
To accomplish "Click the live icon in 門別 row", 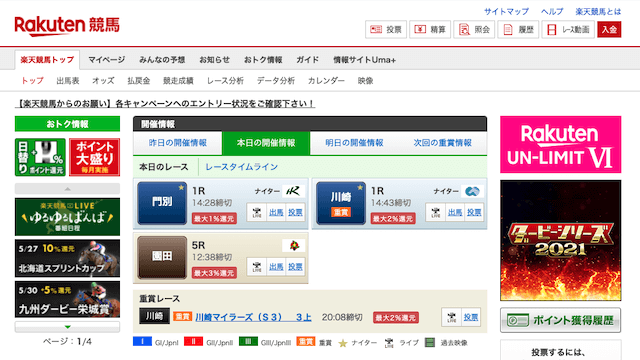I will [x=257, y=213].
